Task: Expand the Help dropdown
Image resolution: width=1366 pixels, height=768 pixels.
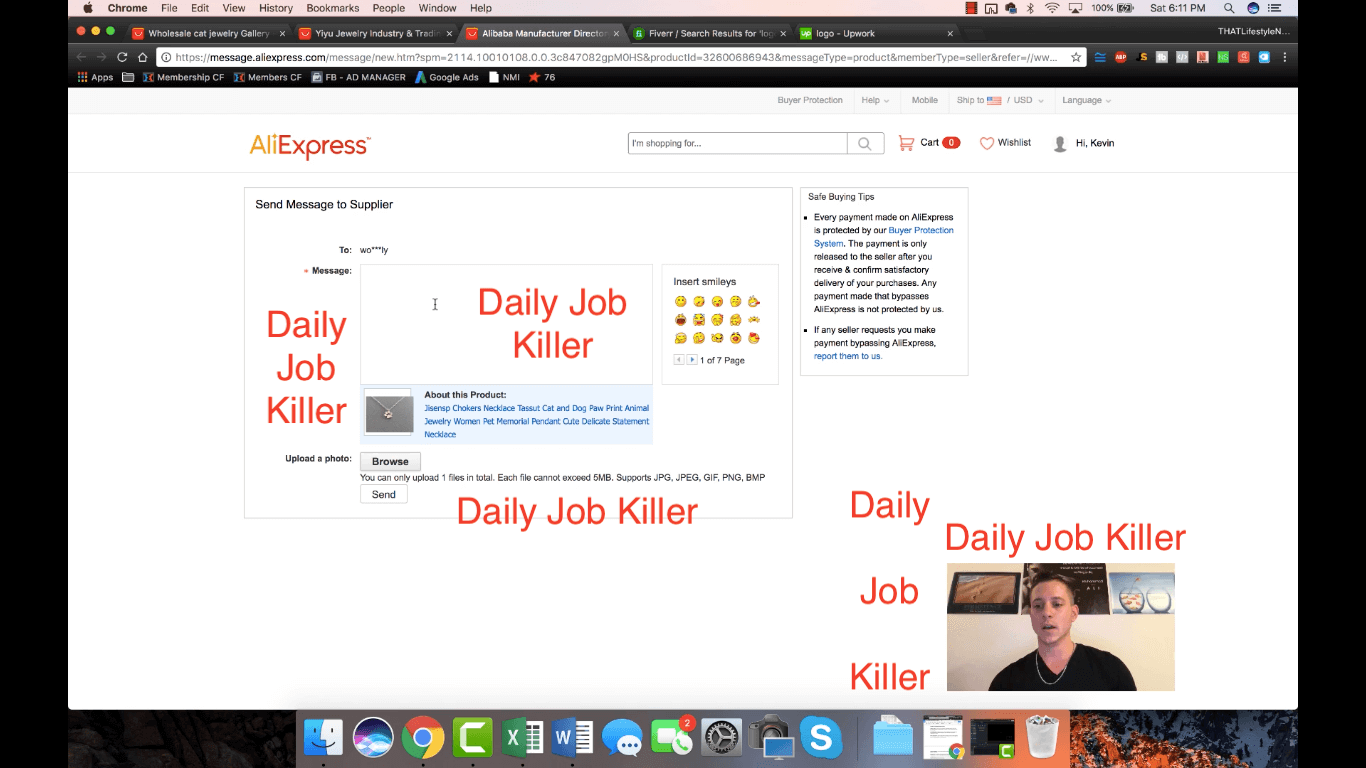Action: (875, 100)
